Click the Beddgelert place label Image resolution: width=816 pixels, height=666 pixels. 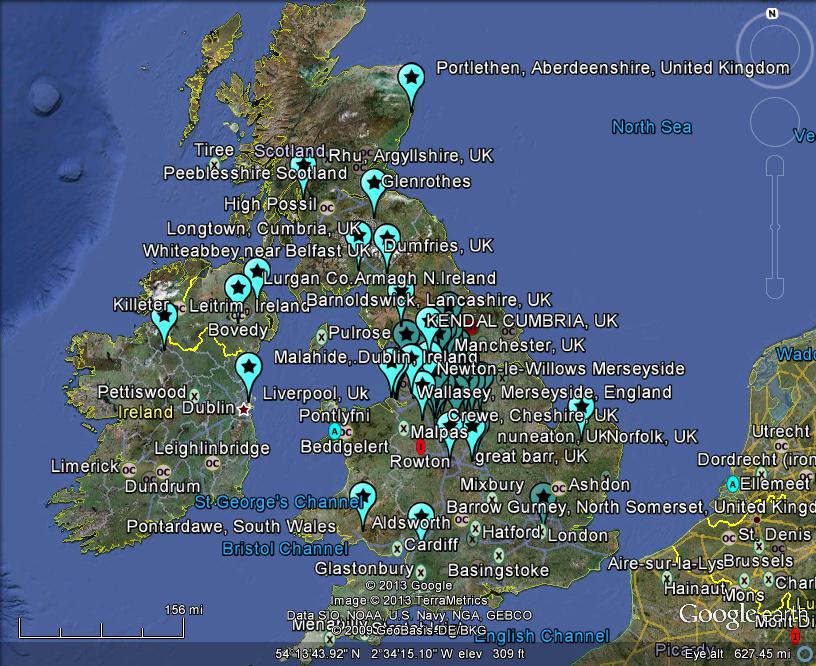click(345, 446)
